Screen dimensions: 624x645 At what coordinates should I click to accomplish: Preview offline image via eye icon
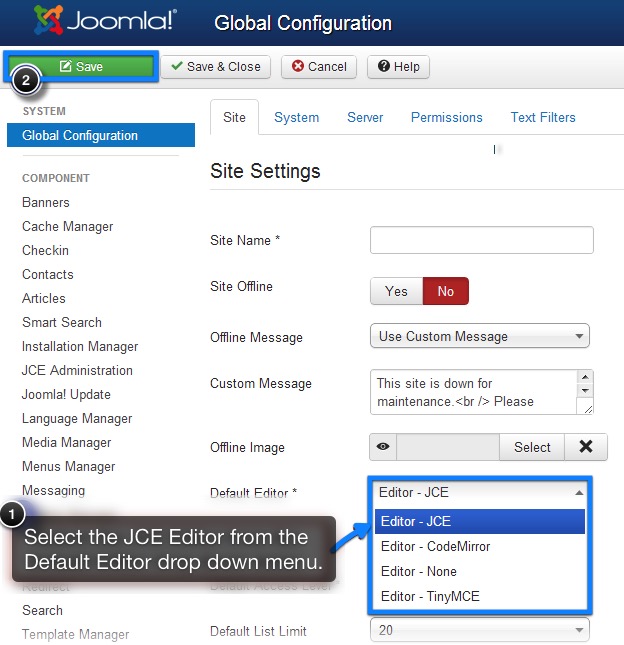pos(383,447)
